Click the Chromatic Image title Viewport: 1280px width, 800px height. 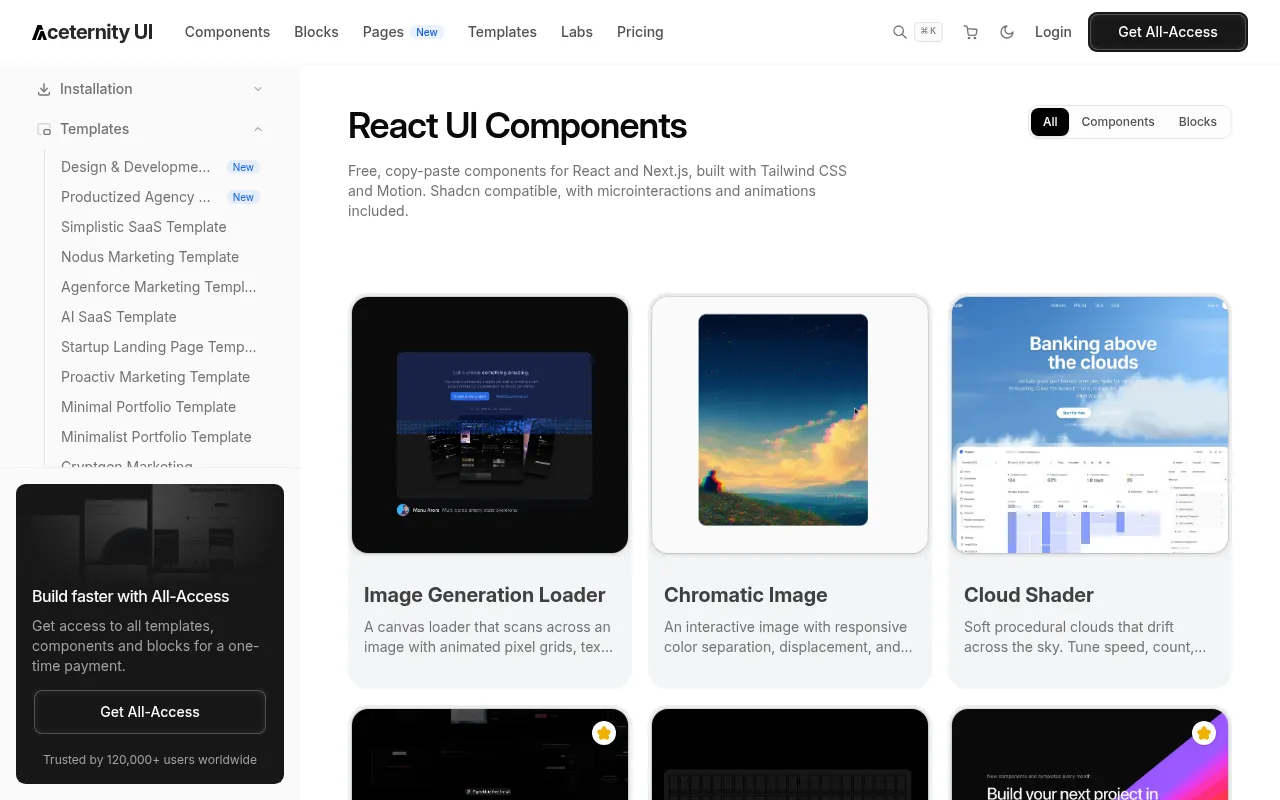[x=746, y=595]
